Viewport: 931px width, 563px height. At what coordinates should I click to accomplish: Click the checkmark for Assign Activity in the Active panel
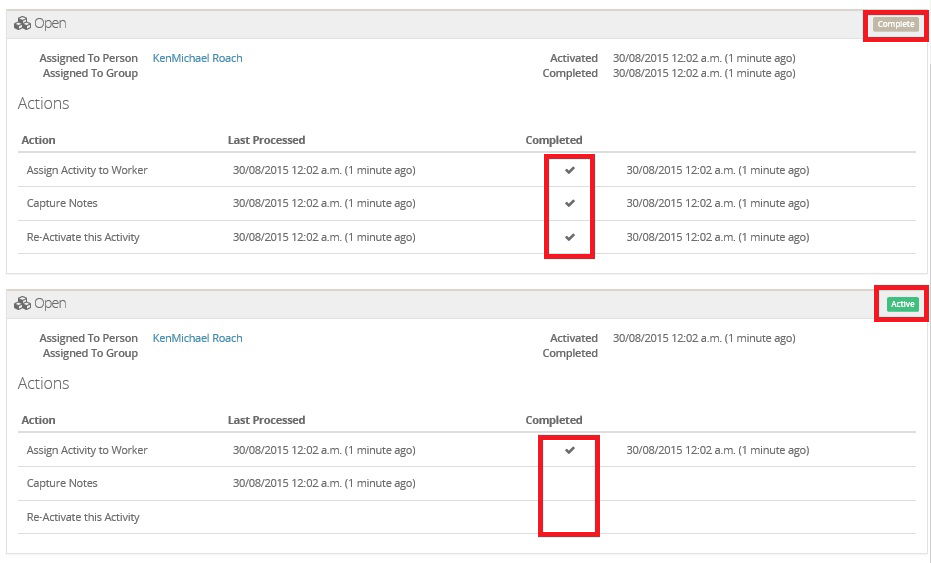tap(570, 451)
